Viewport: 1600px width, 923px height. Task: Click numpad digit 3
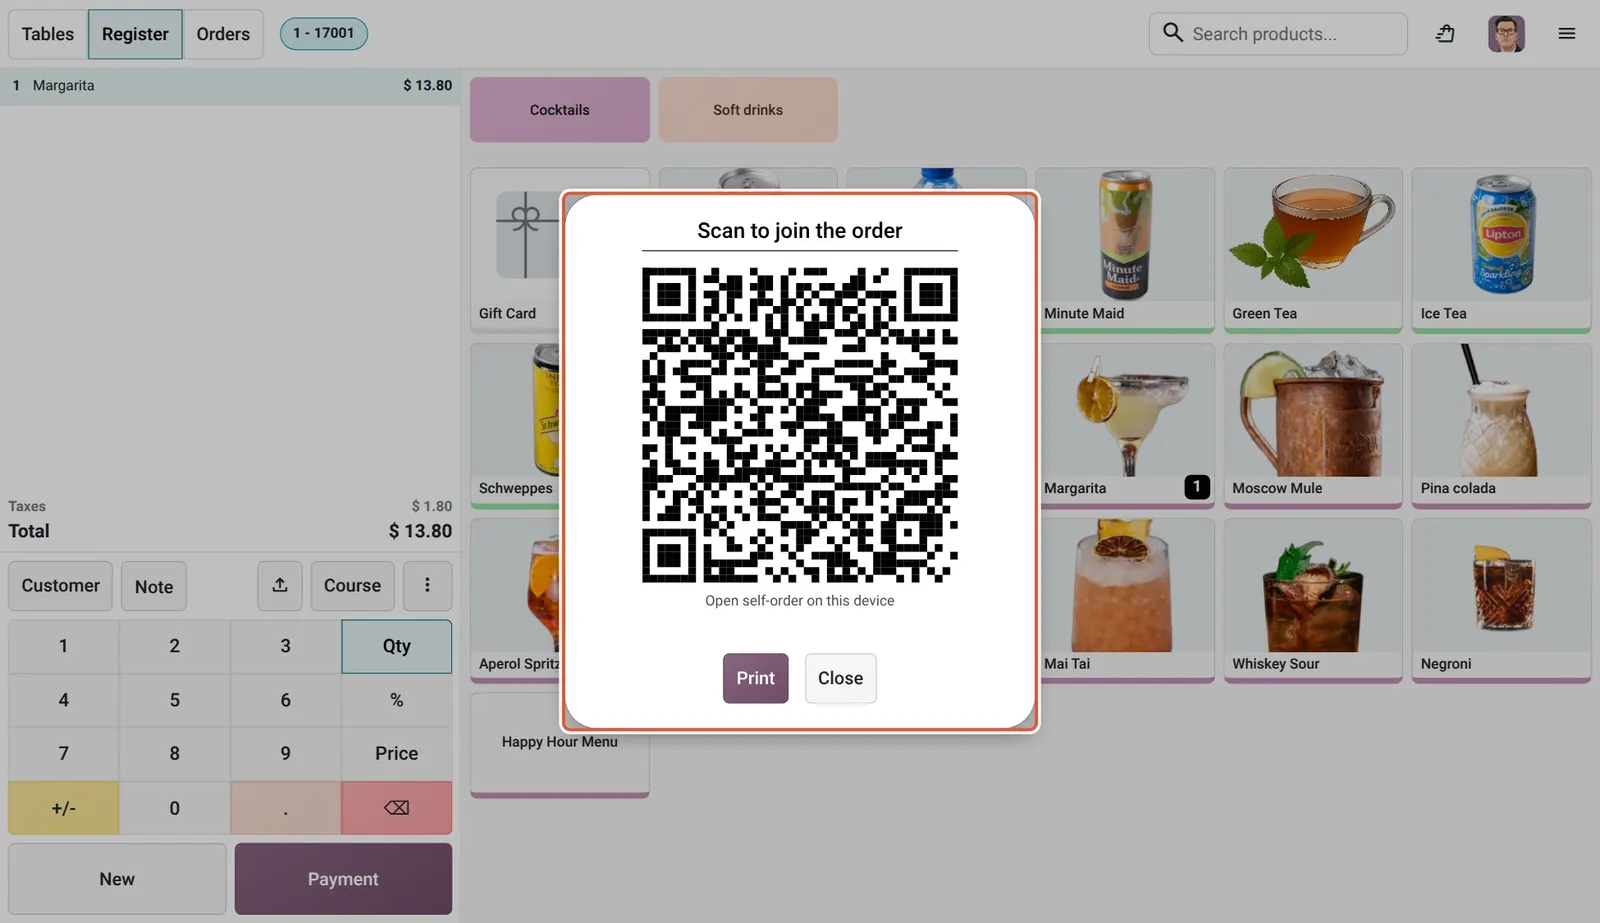286,646
